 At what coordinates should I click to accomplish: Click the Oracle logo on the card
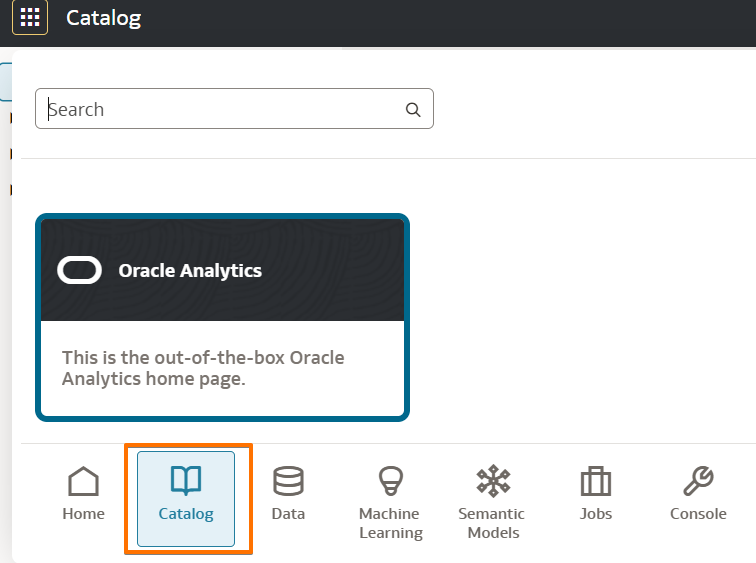click(x=80, y=270)
